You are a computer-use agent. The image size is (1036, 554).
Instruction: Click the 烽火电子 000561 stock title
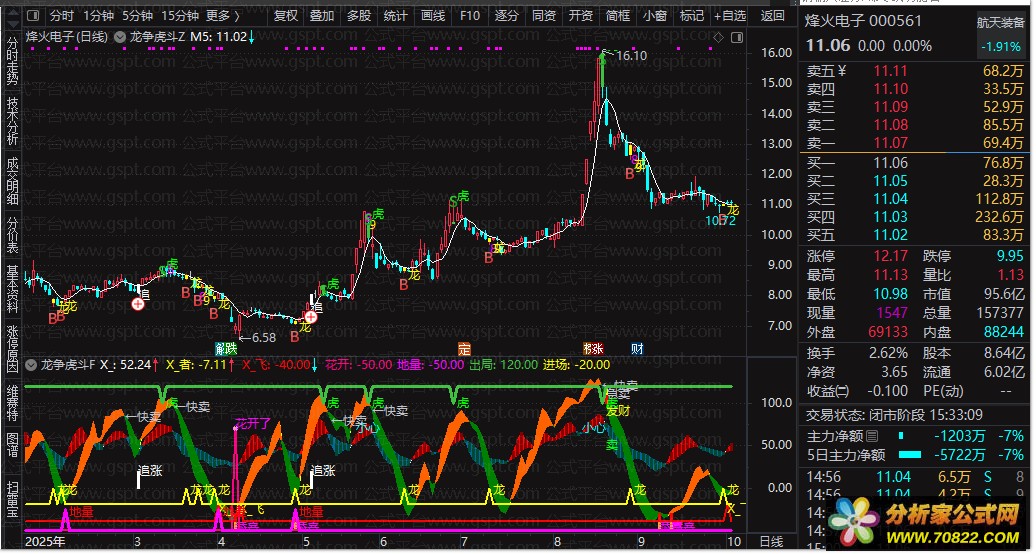[x=863, y=20]
